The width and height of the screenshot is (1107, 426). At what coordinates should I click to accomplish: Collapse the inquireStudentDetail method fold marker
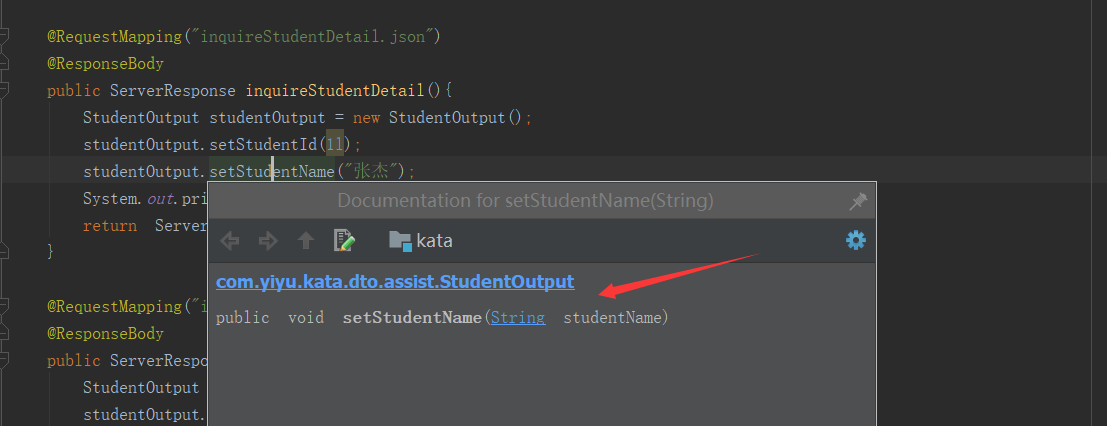pyautogui.click(x=4, y=89)
